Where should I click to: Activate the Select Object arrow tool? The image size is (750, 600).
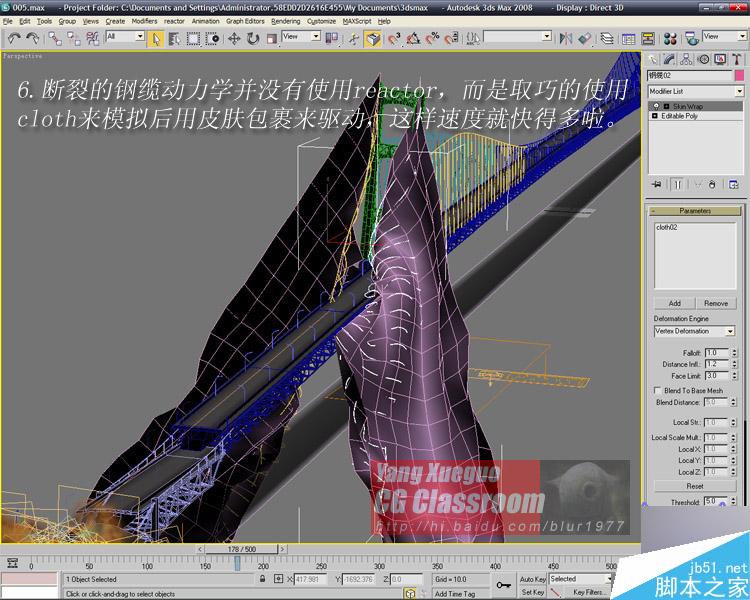click(155, 39)
